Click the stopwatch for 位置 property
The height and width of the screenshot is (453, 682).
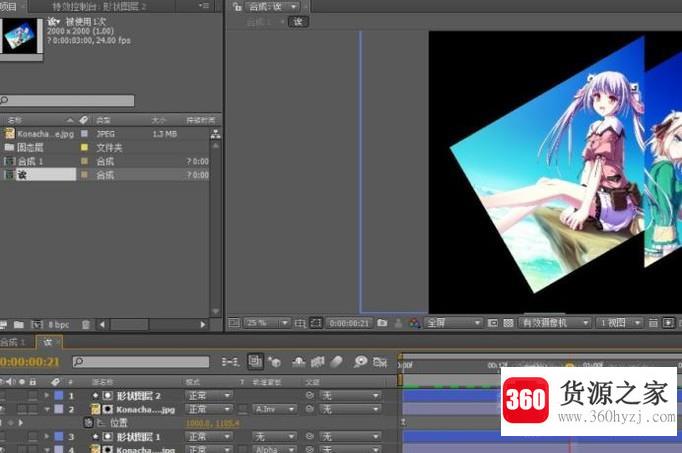point(88,423)
